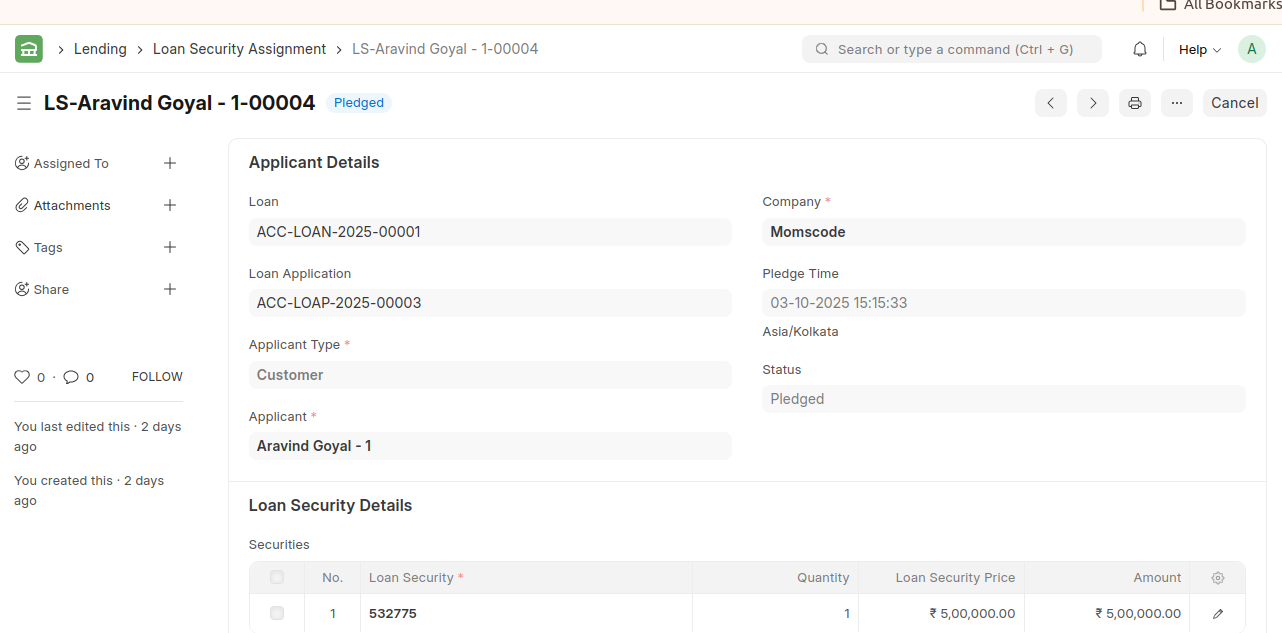Image resolution: width=1282 pixels, height=633 pixels.
Task: Add a tag using the Tags plus
Action: [170, 247]
